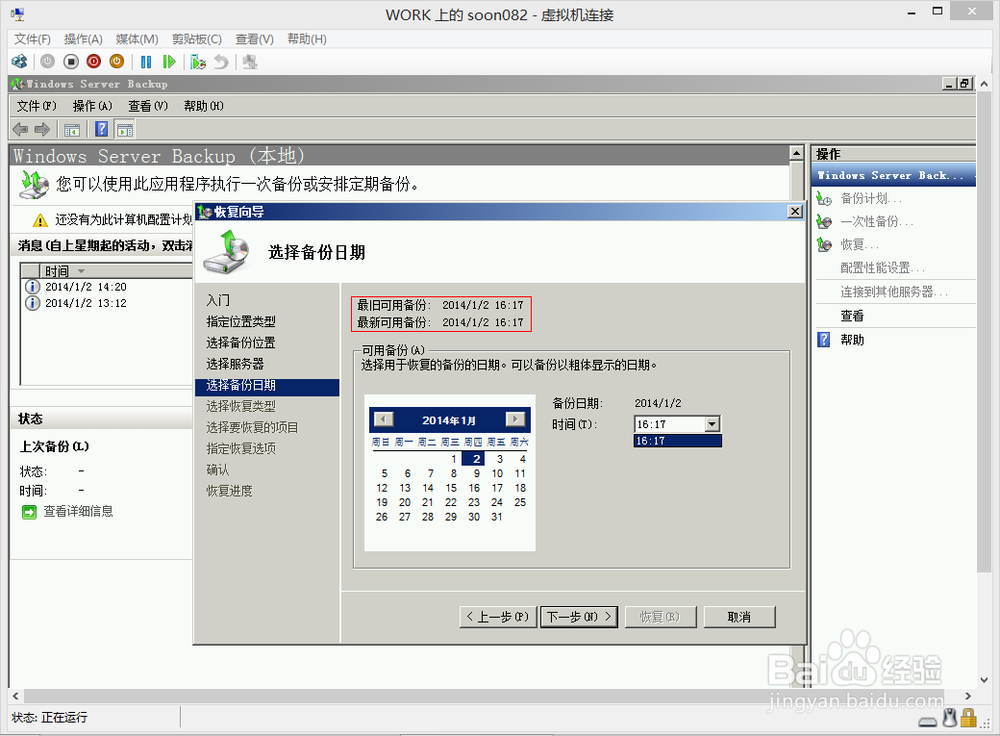1000x736 pixels.
Task: Turn off the VM with the stop icon
Action: click(71, 62)
